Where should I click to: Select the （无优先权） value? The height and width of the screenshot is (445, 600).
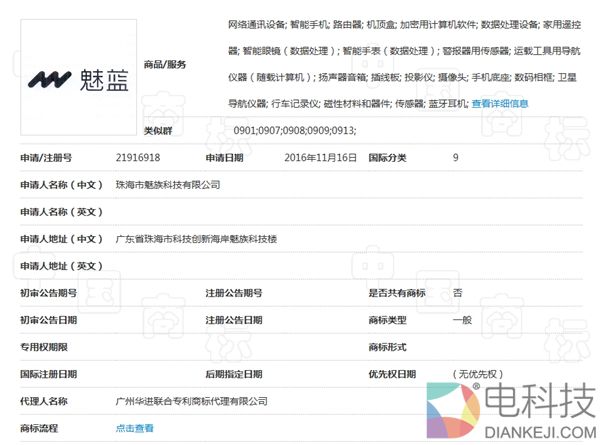478,374
